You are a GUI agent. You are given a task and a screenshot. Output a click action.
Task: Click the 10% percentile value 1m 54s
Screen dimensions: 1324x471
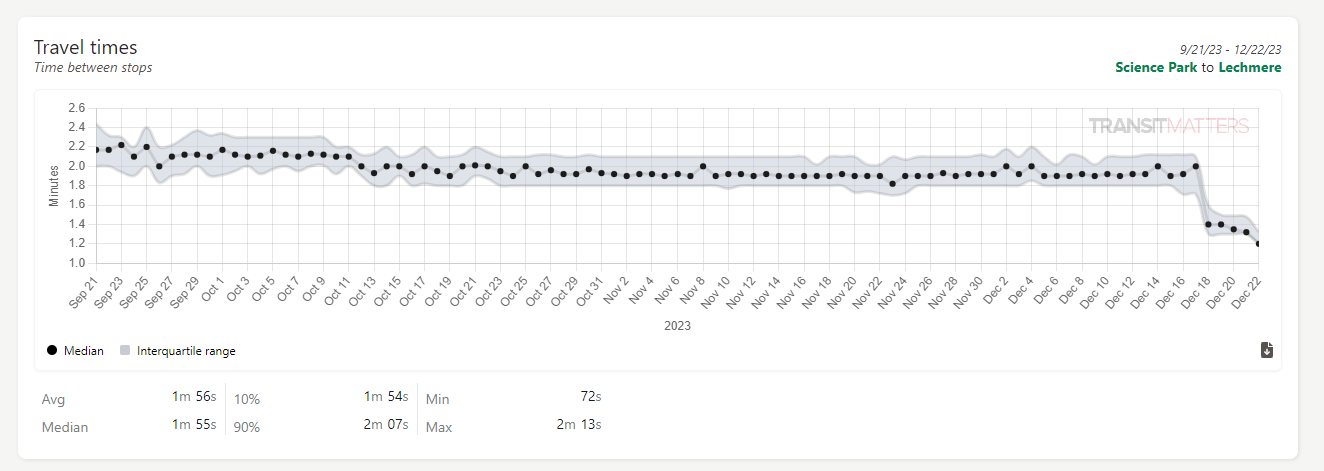click(x=386, y=397)
